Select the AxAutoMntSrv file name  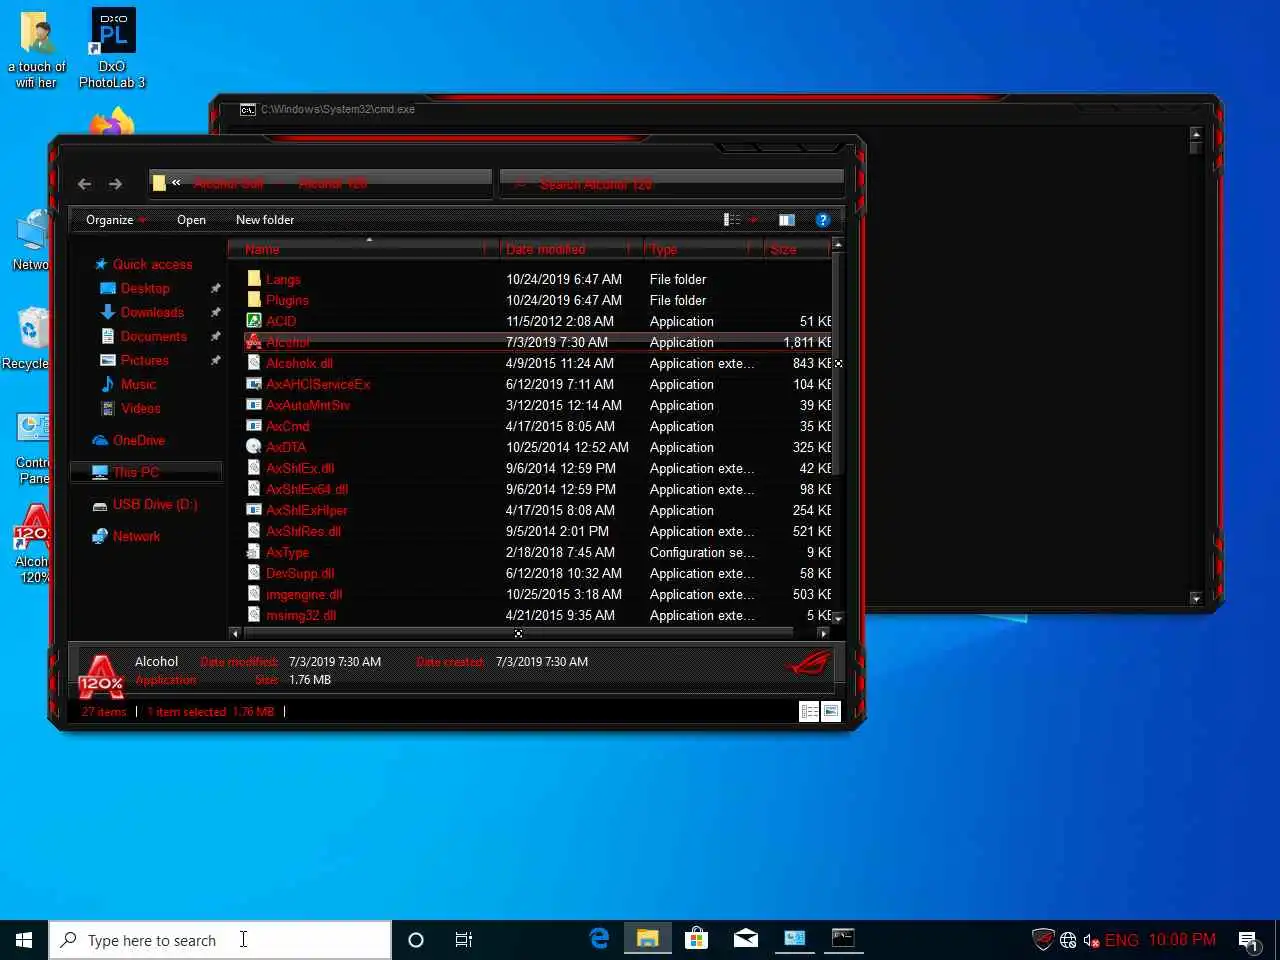(308, 405)
